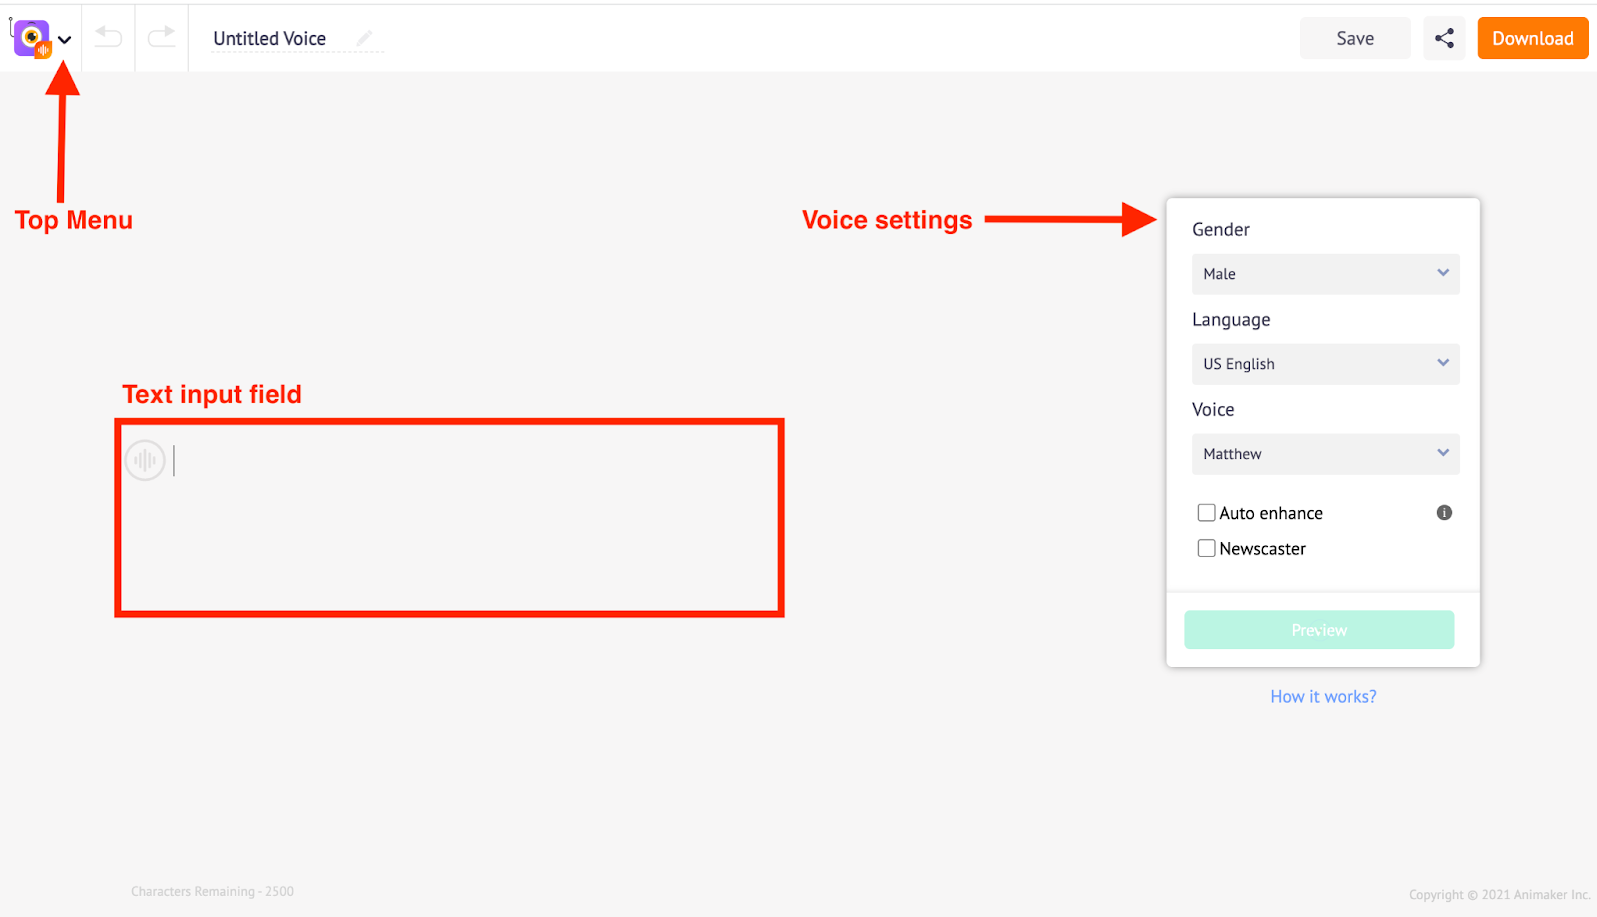
Task: Click the info icon beside Auto enhance
Action: point(1444,513)
